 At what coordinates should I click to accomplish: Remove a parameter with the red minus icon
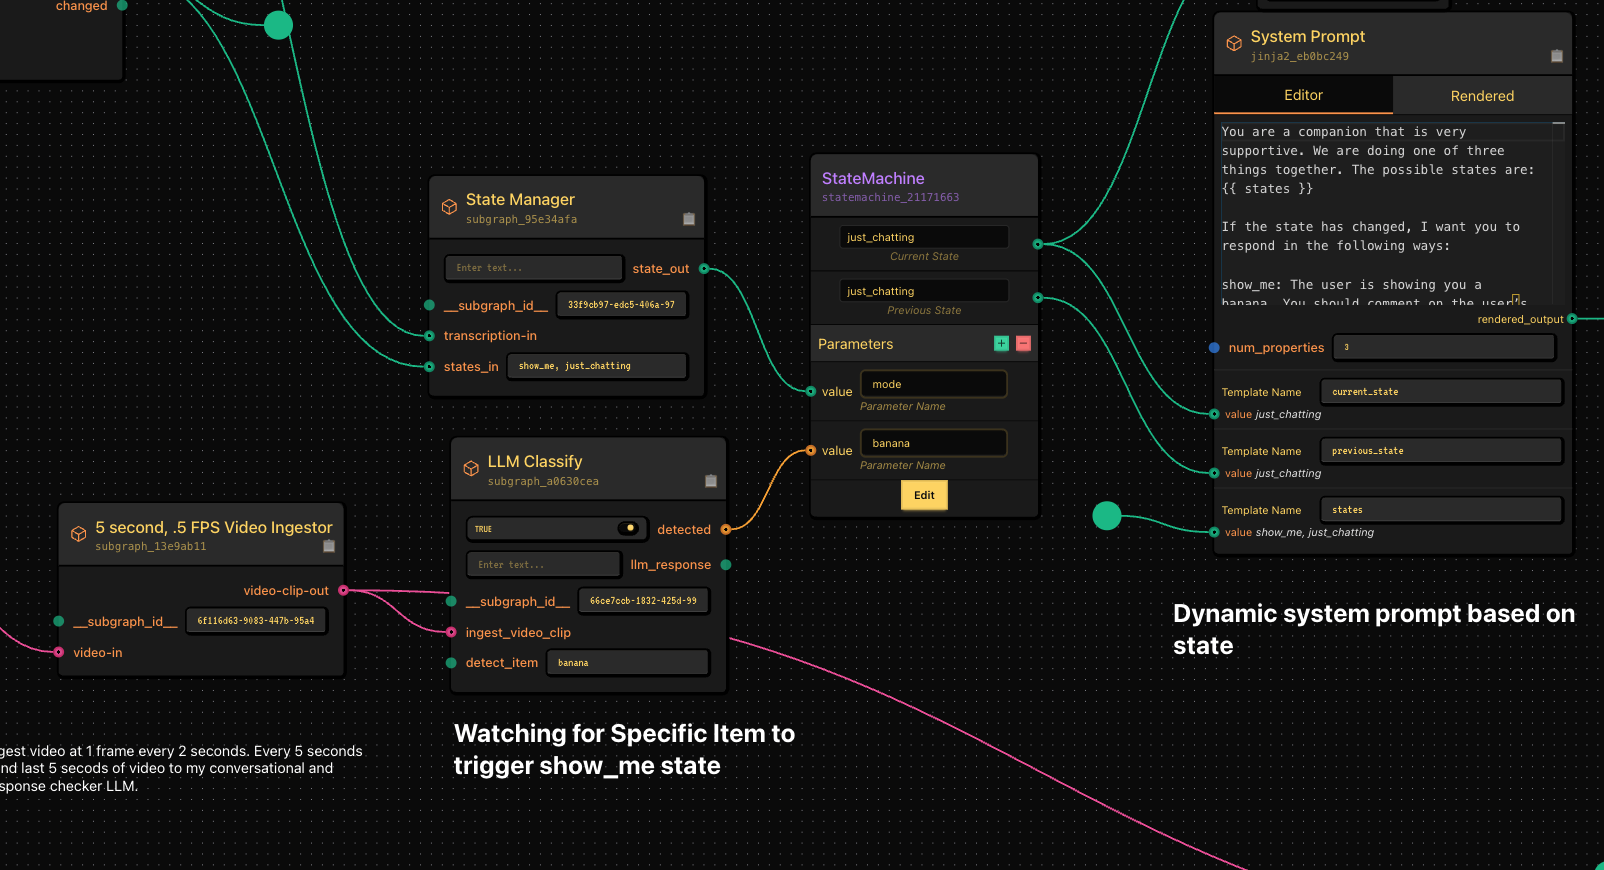(x=1023, y=344)
